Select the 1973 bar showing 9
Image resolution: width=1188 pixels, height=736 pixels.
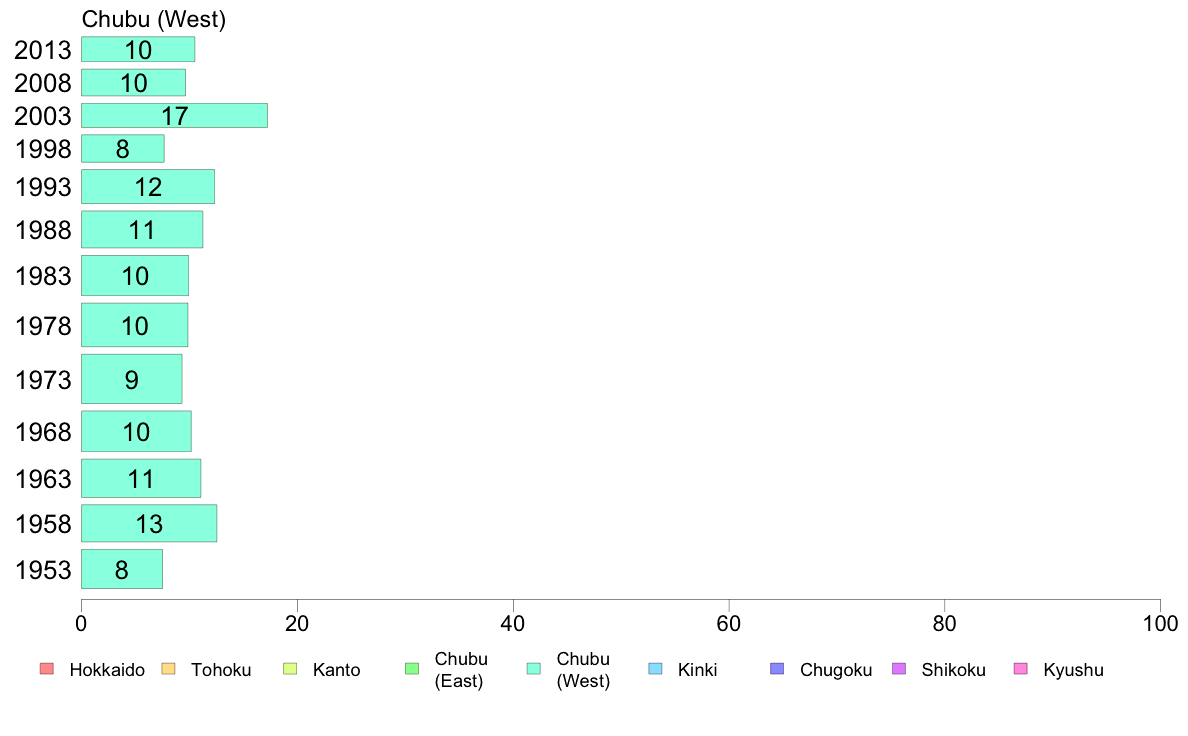[132, 379]
